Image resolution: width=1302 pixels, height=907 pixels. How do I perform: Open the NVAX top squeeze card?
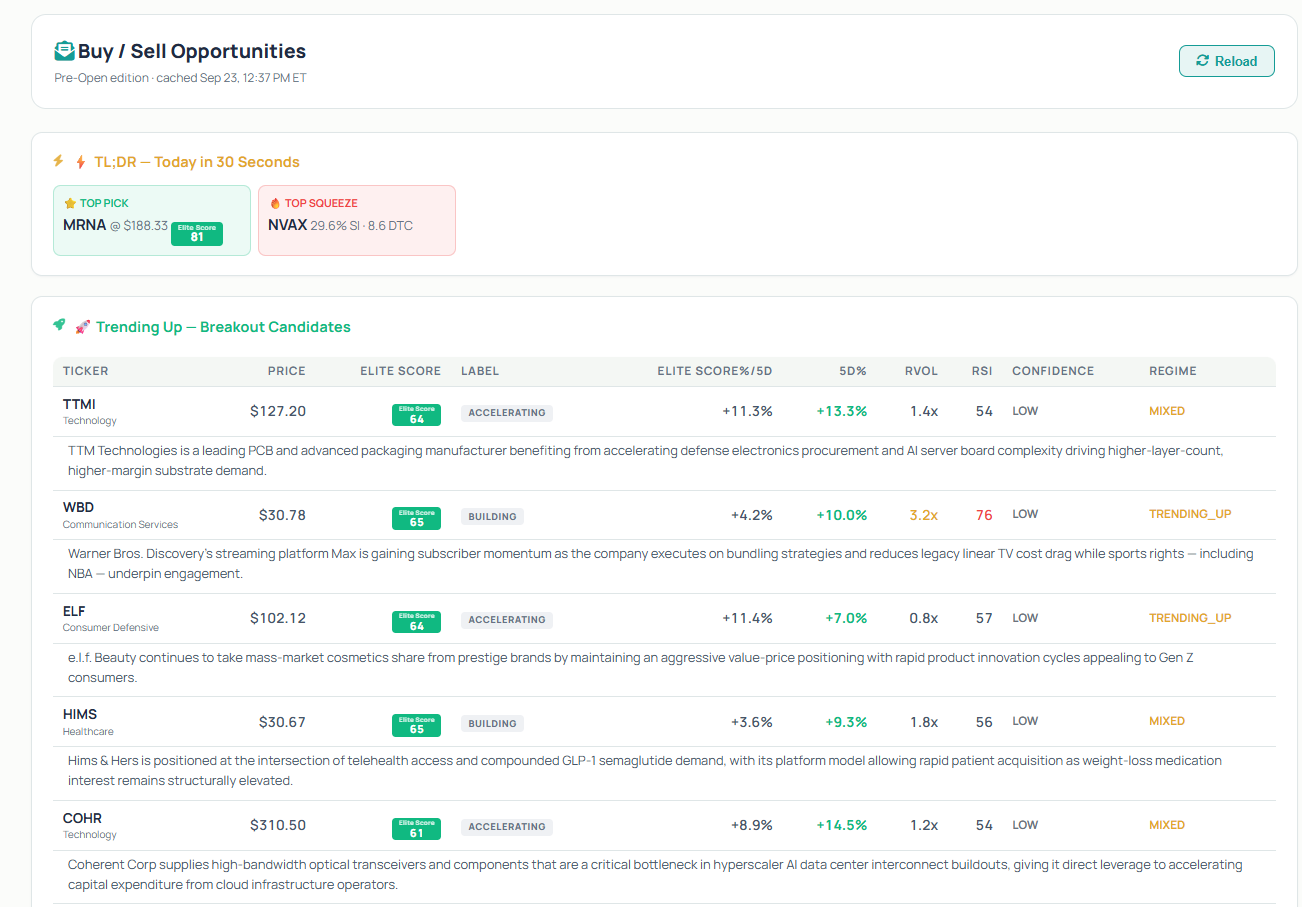coord(357,220)
